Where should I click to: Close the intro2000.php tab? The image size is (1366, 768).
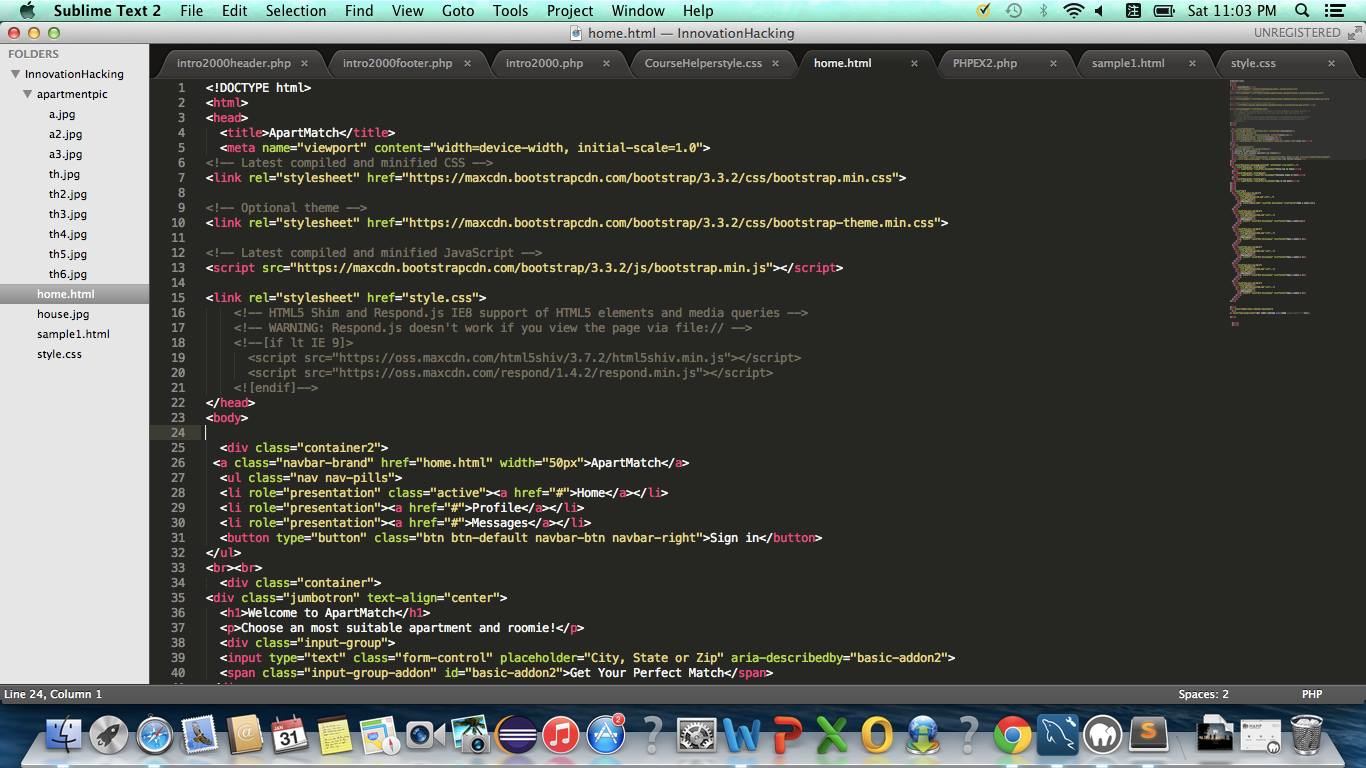coord(606,63)
